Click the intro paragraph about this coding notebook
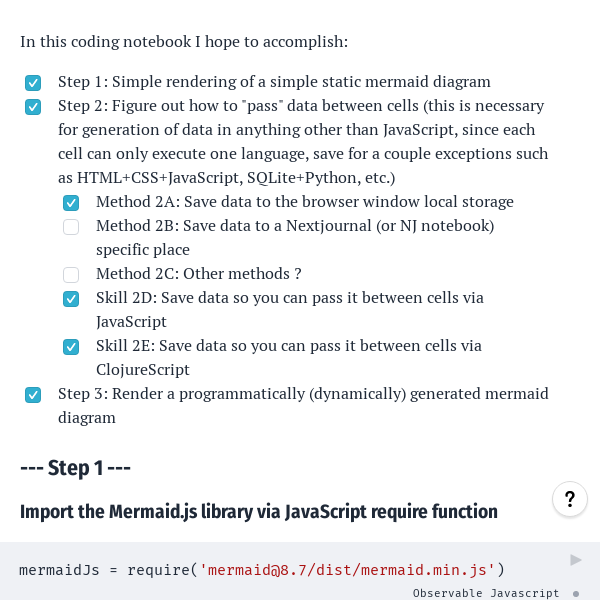 click(x=184, y=42)
